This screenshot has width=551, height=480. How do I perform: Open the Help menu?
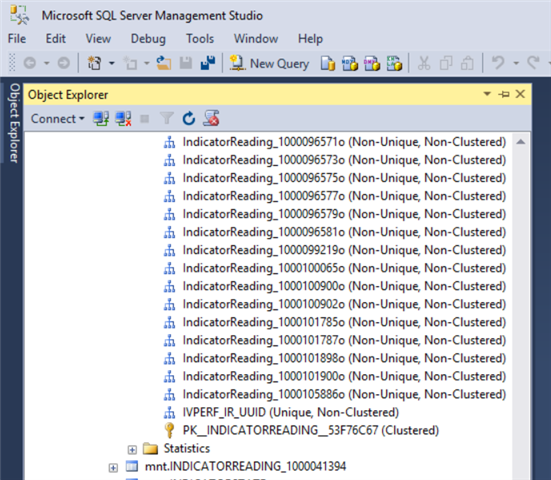(310, 39)
